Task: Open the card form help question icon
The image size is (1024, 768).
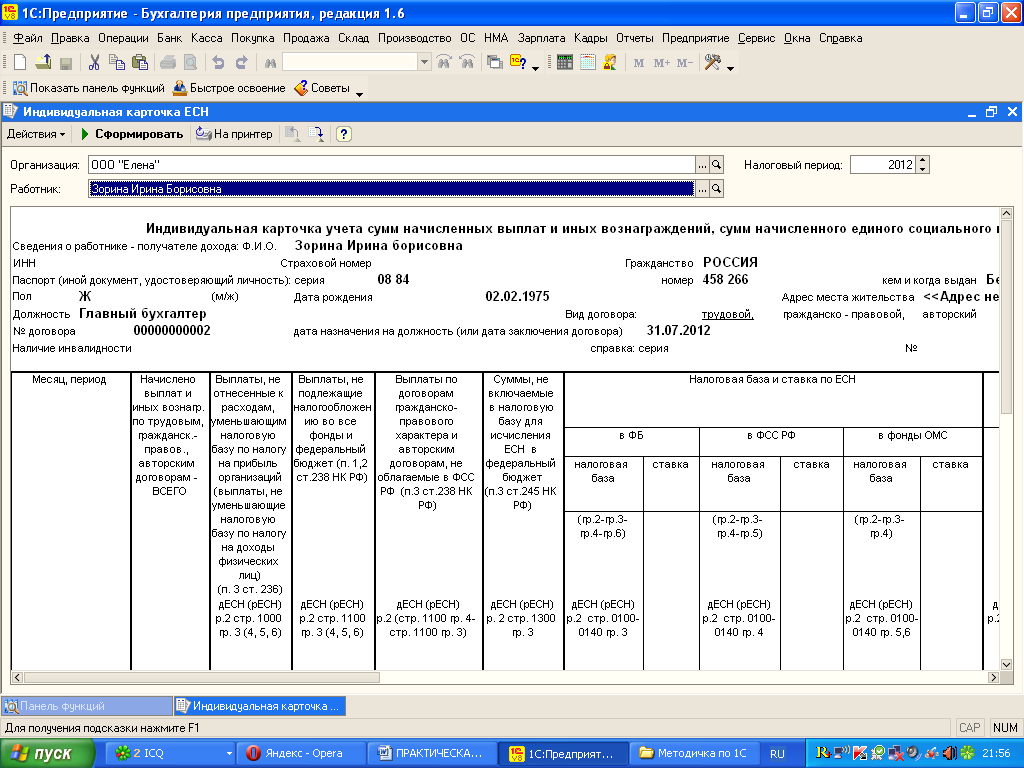Action: click(344, 134)
